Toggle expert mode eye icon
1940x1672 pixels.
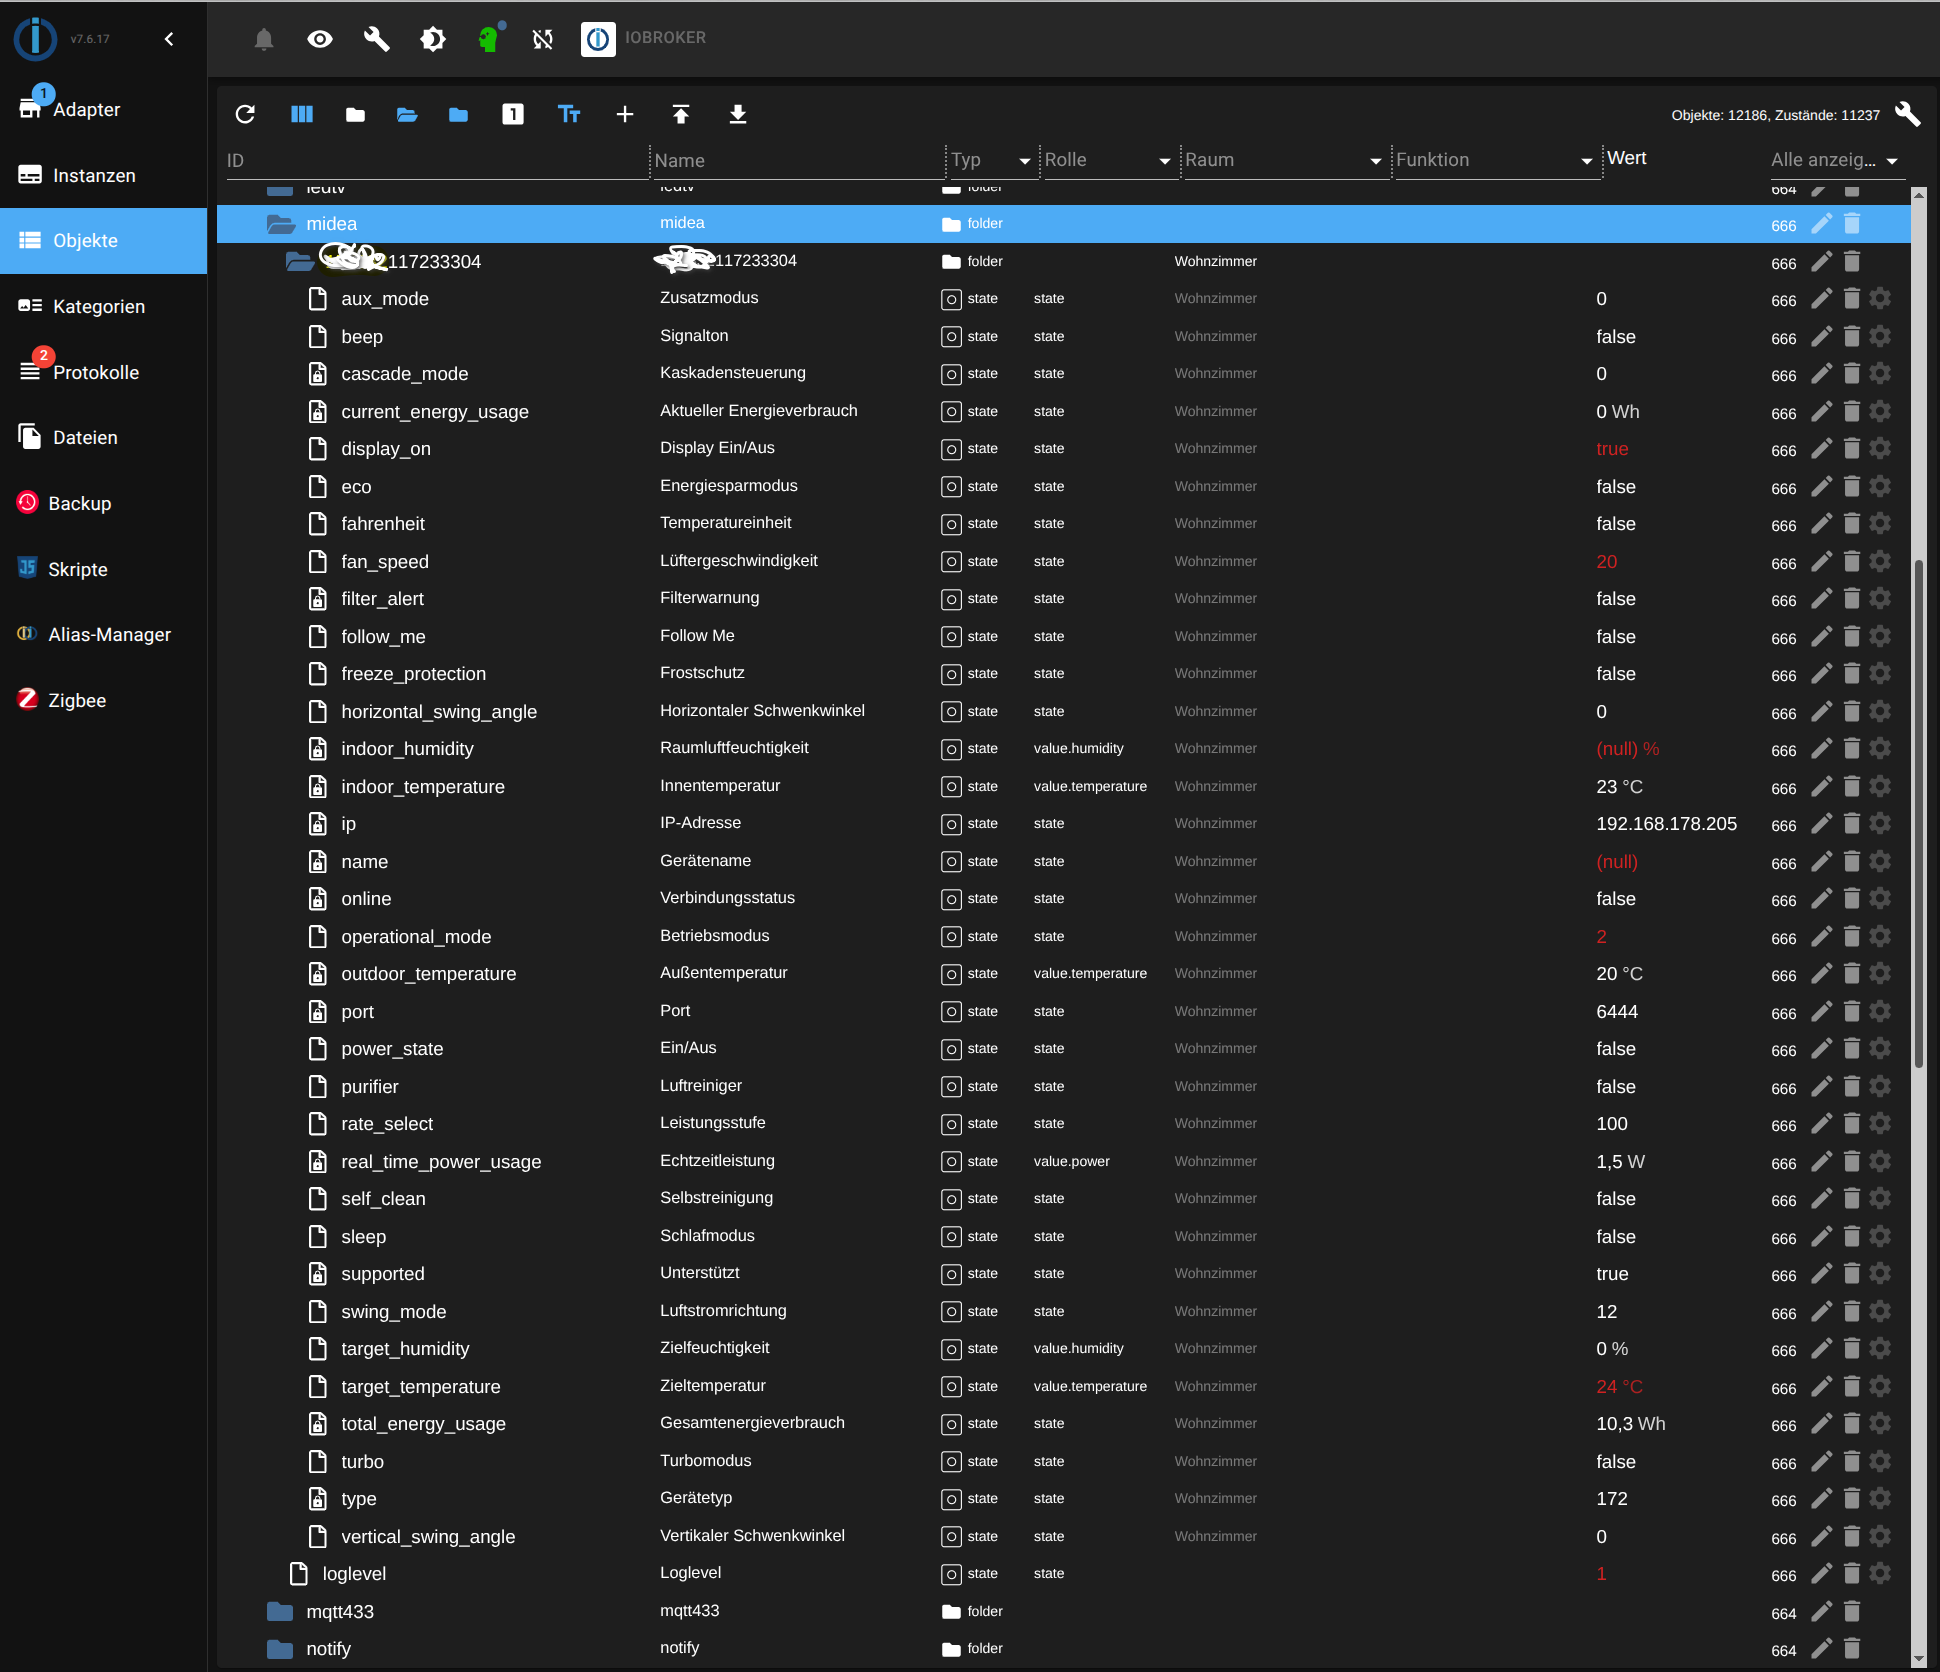(320, 39)
